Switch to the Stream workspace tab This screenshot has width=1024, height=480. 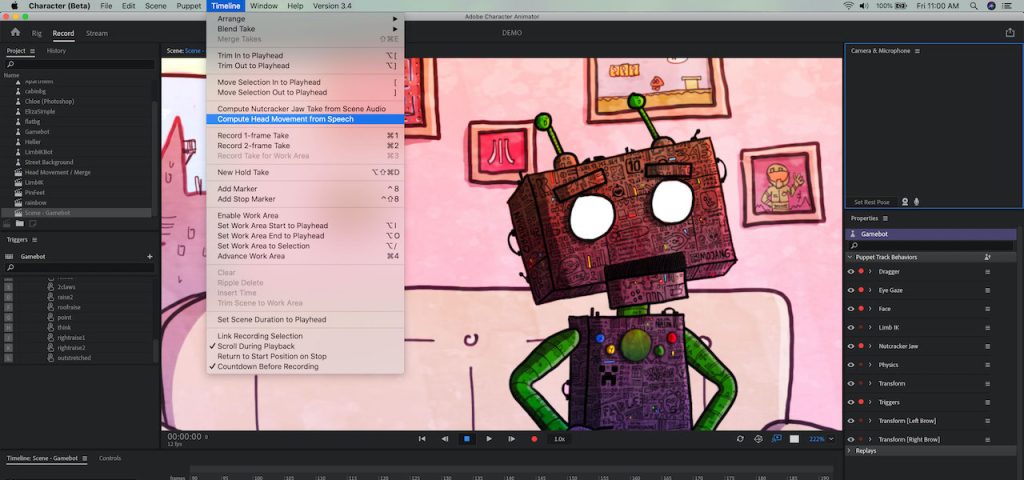click(x=97, y=33)
